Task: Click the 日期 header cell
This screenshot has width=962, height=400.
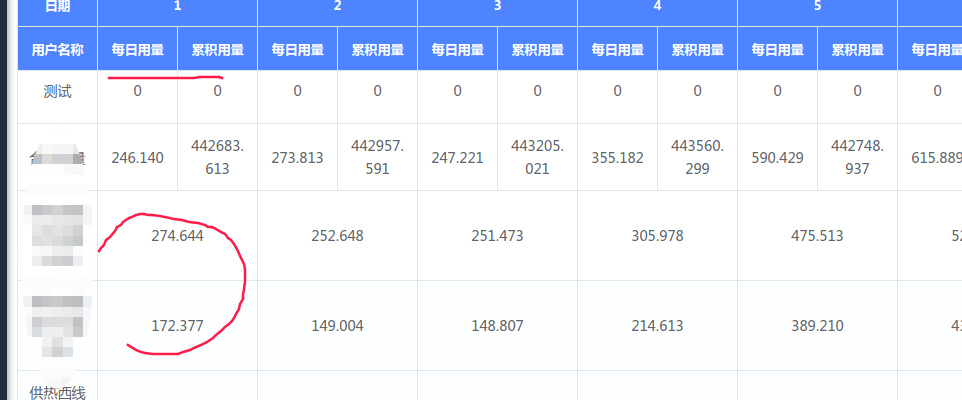Action: coord(57,6)
